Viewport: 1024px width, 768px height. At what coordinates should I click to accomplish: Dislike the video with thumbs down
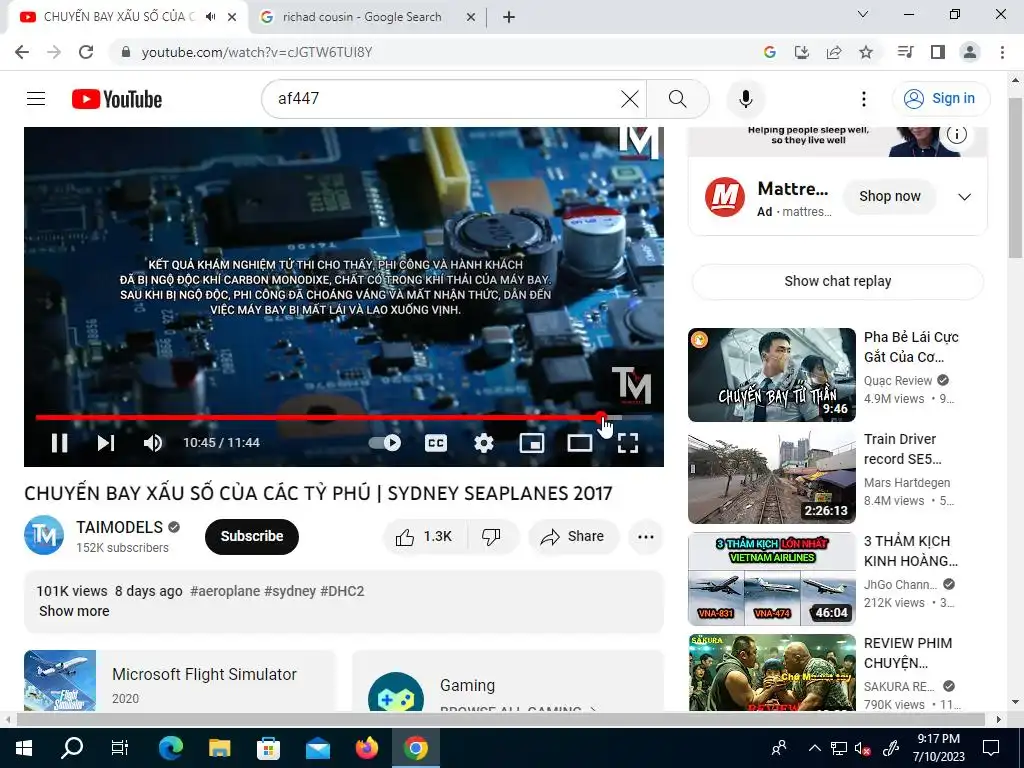pyautogui.click(x=492, y=536)
